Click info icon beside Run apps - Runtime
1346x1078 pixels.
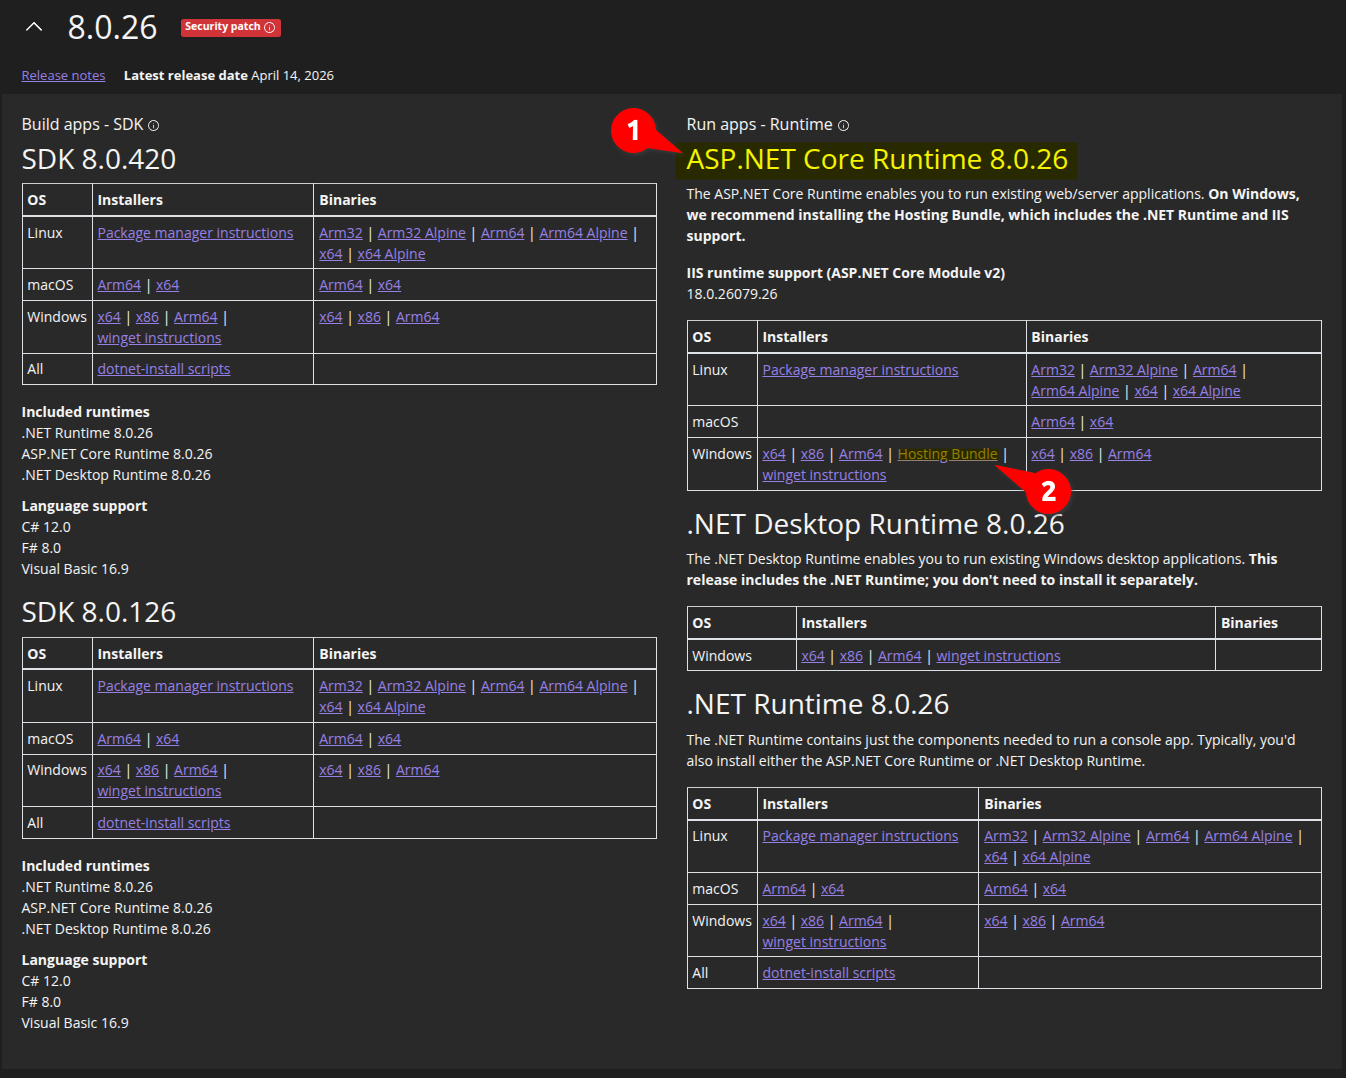point(843,126)
